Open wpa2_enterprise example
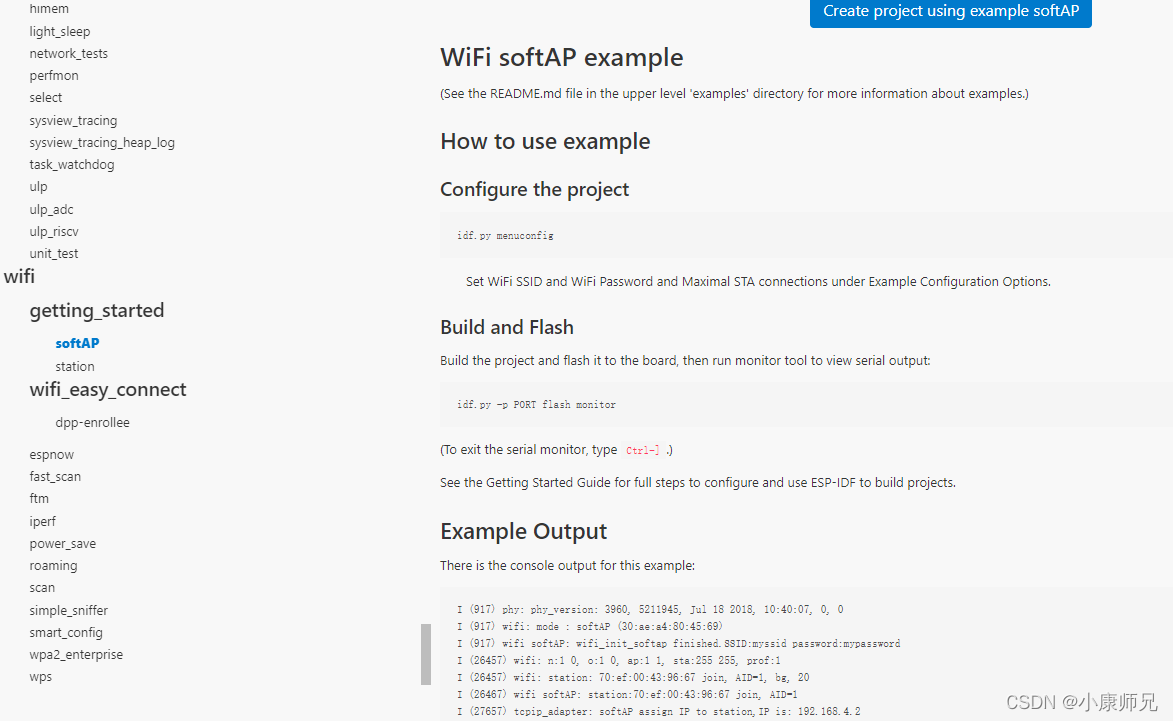Viewport: 1173px width, 721px height. coord(76,654)
